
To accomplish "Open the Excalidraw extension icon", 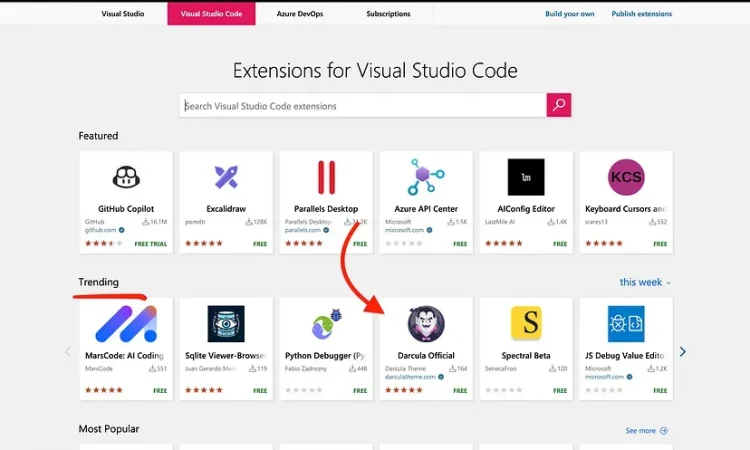I will [226, 178].
